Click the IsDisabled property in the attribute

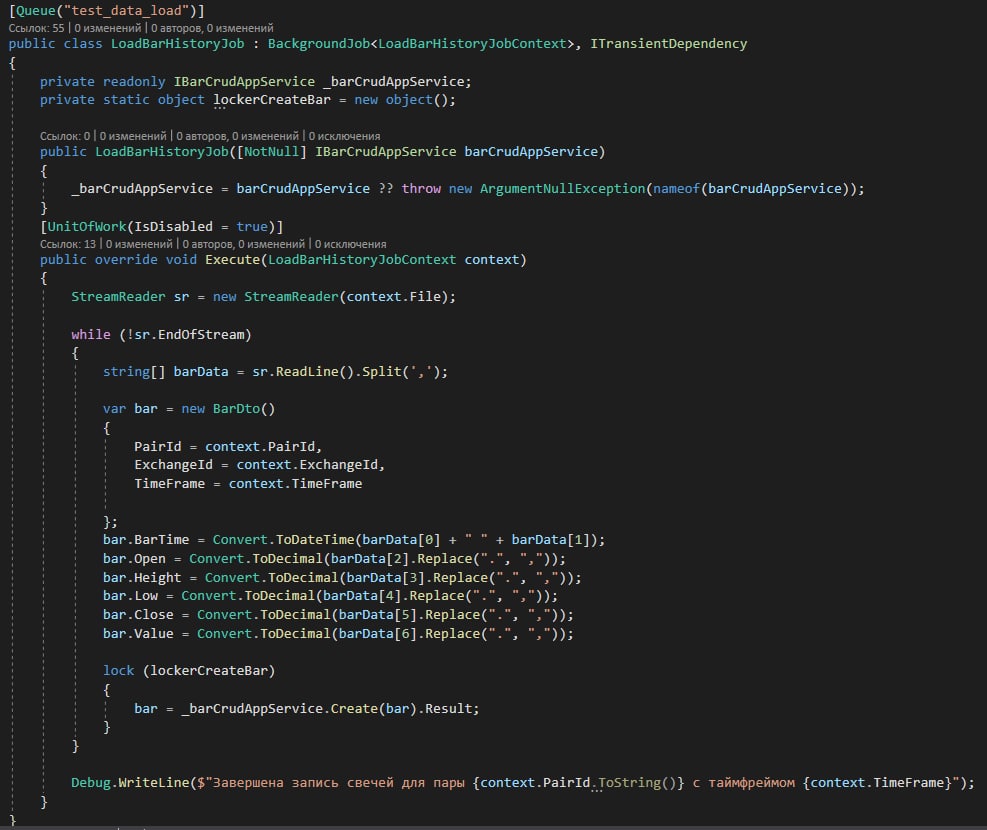click(173, 227)
